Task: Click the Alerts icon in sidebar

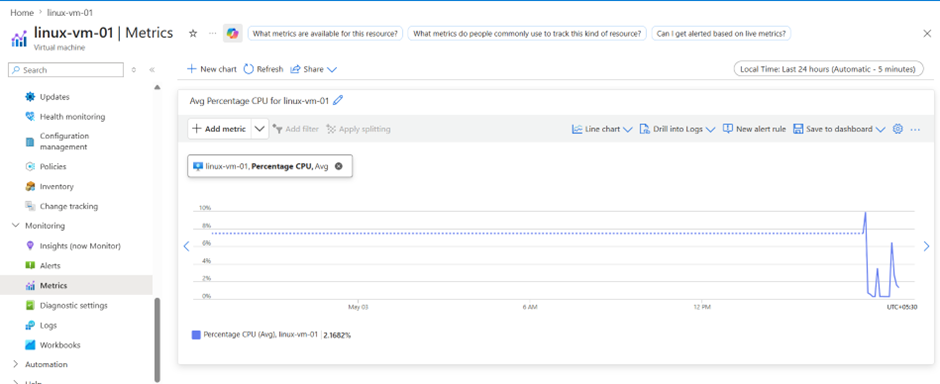Action: 30,265
